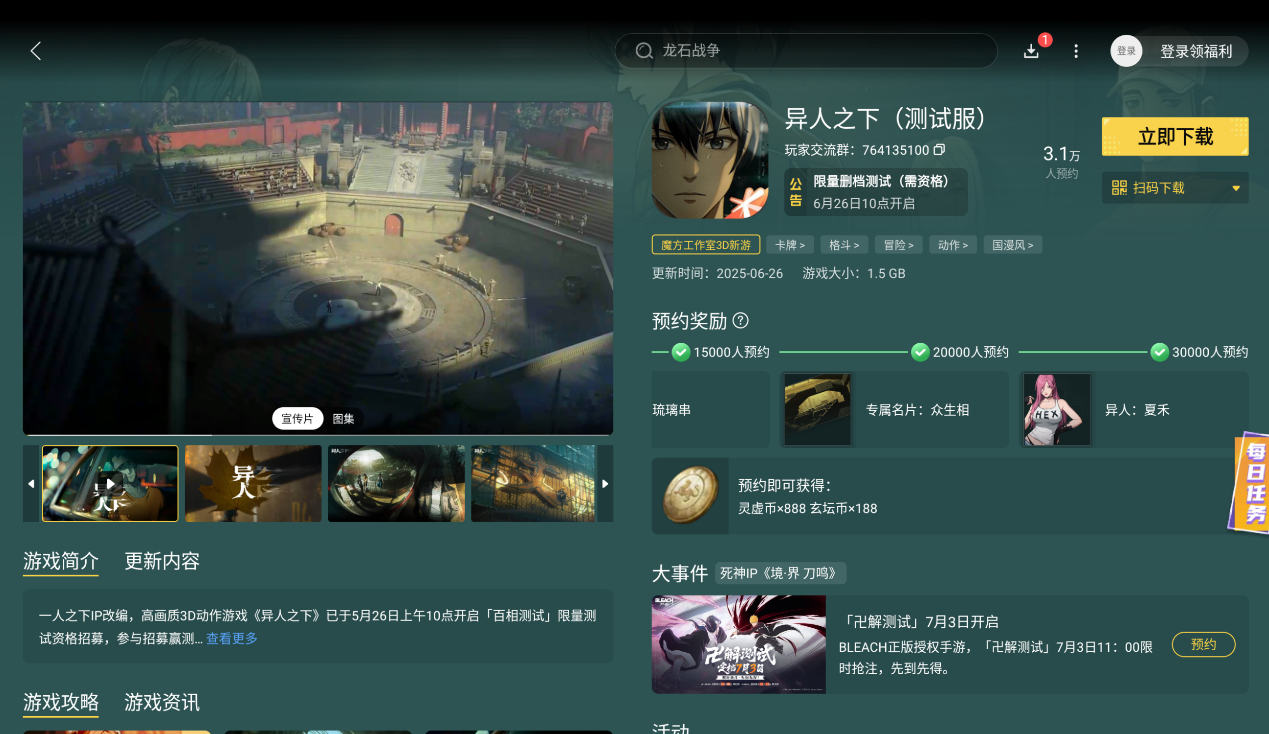Click the QR code icon in 扫码下载
This screenshot has width=1269, height=734.
(x=1119, y=188)
